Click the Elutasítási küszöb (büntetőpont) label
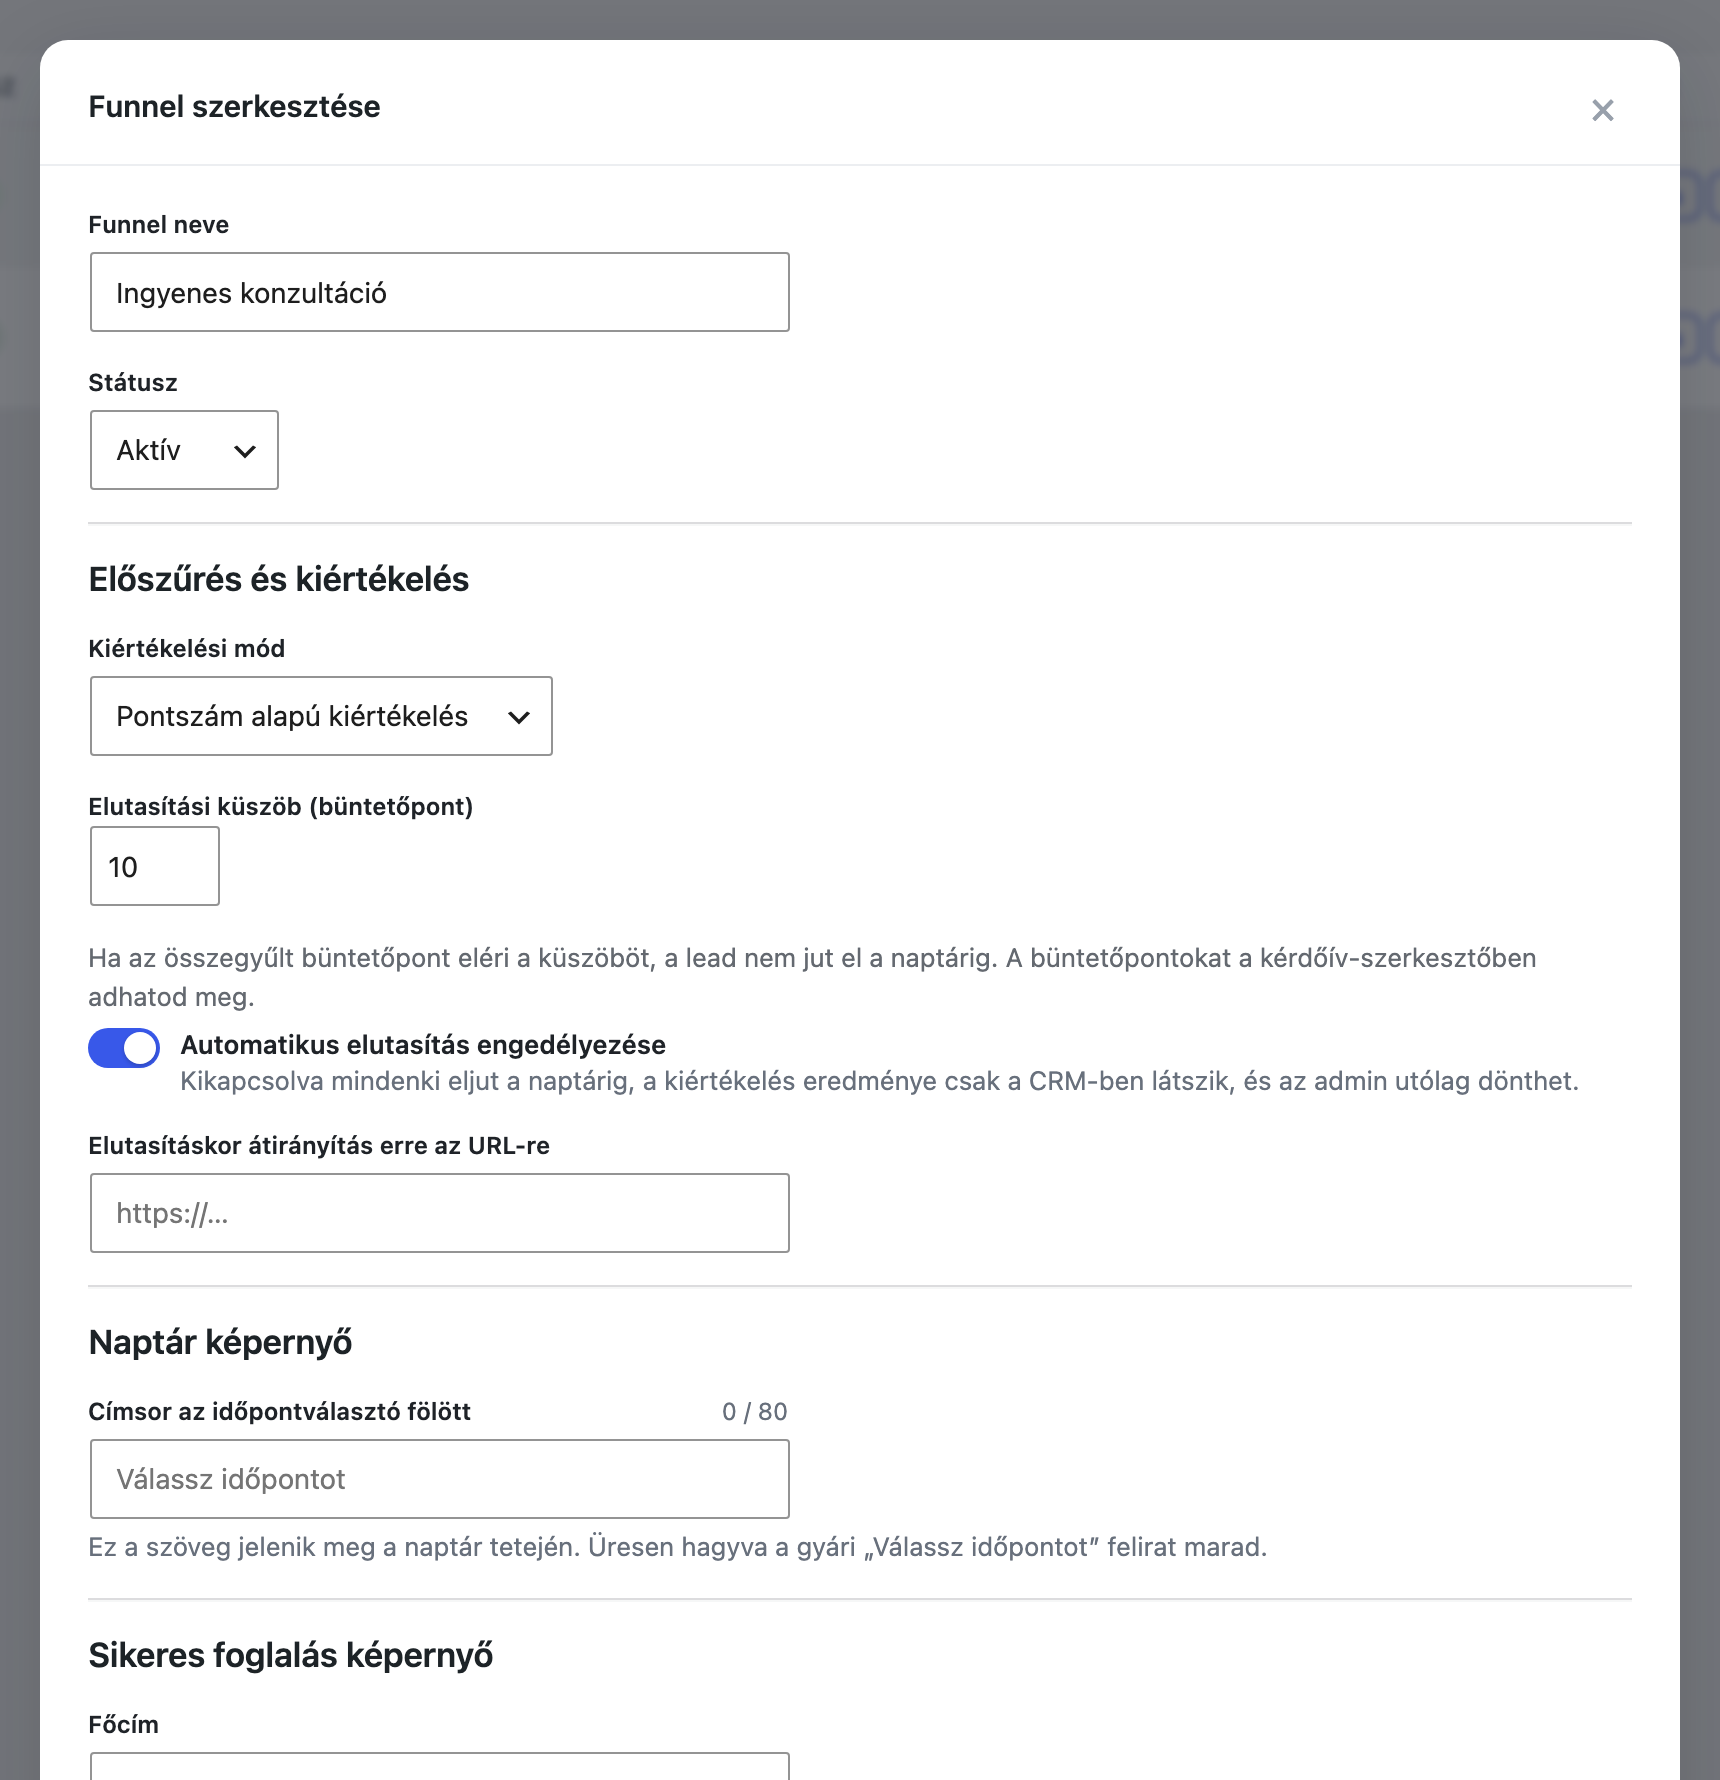This screenshot has height=1780, width=1720. (281, 807)
